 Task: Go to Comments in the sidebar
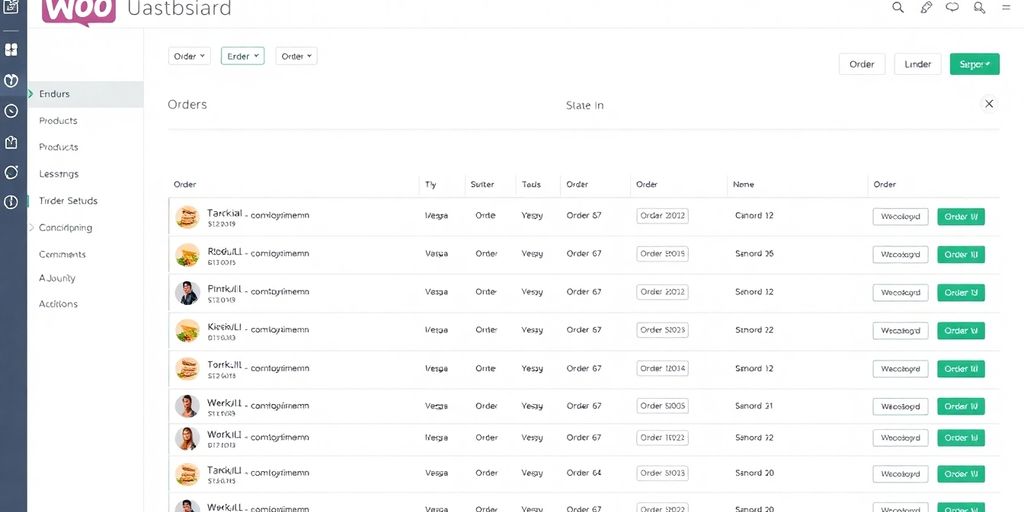pos(62,255)
